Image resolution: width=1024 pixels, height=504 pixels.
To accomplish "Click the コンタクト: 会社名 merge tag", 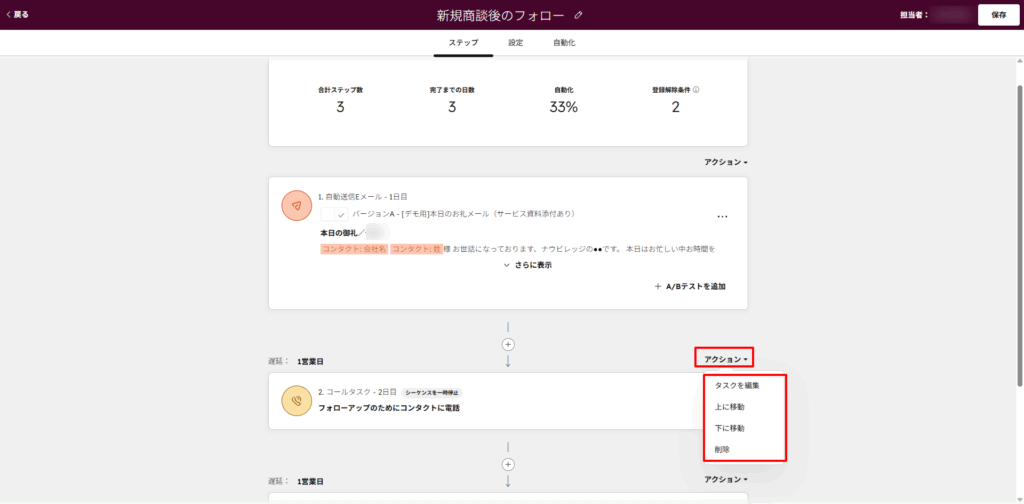I will tap(354, 249).
